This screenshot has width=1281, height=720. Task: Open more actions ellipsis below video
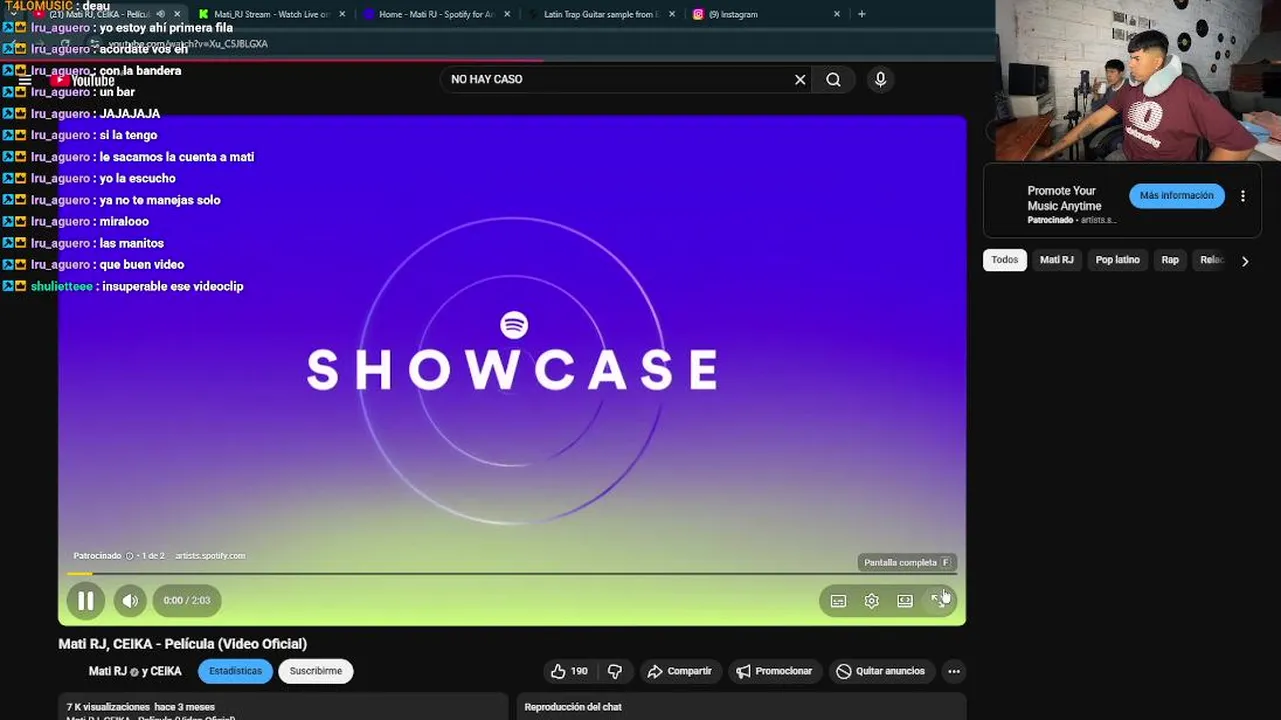[x=954, y=671]
